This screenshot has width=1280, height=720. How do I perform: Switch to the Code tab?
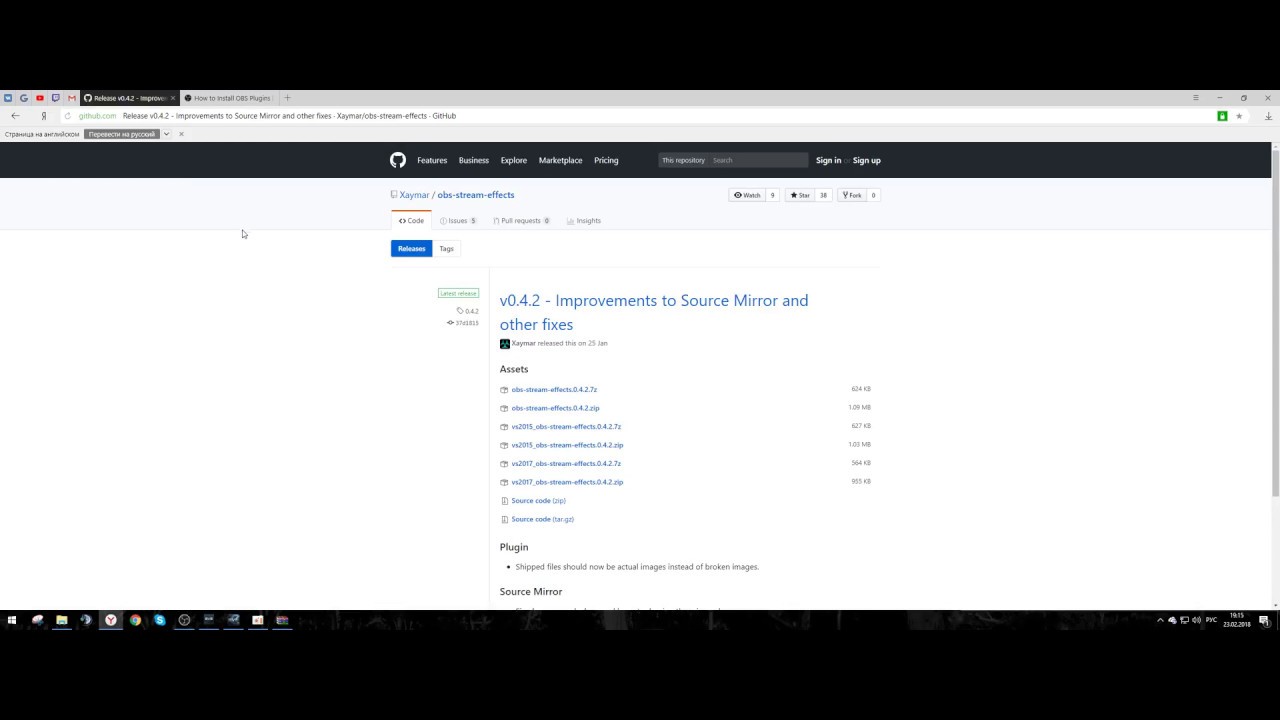click(x=411, y=221)
